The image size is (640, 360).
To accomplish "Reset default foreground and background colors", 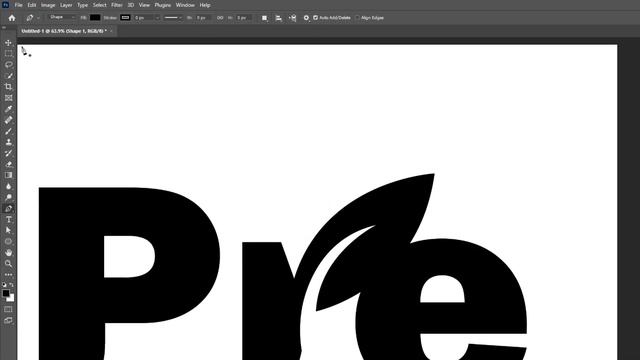I will coord(4,284).
